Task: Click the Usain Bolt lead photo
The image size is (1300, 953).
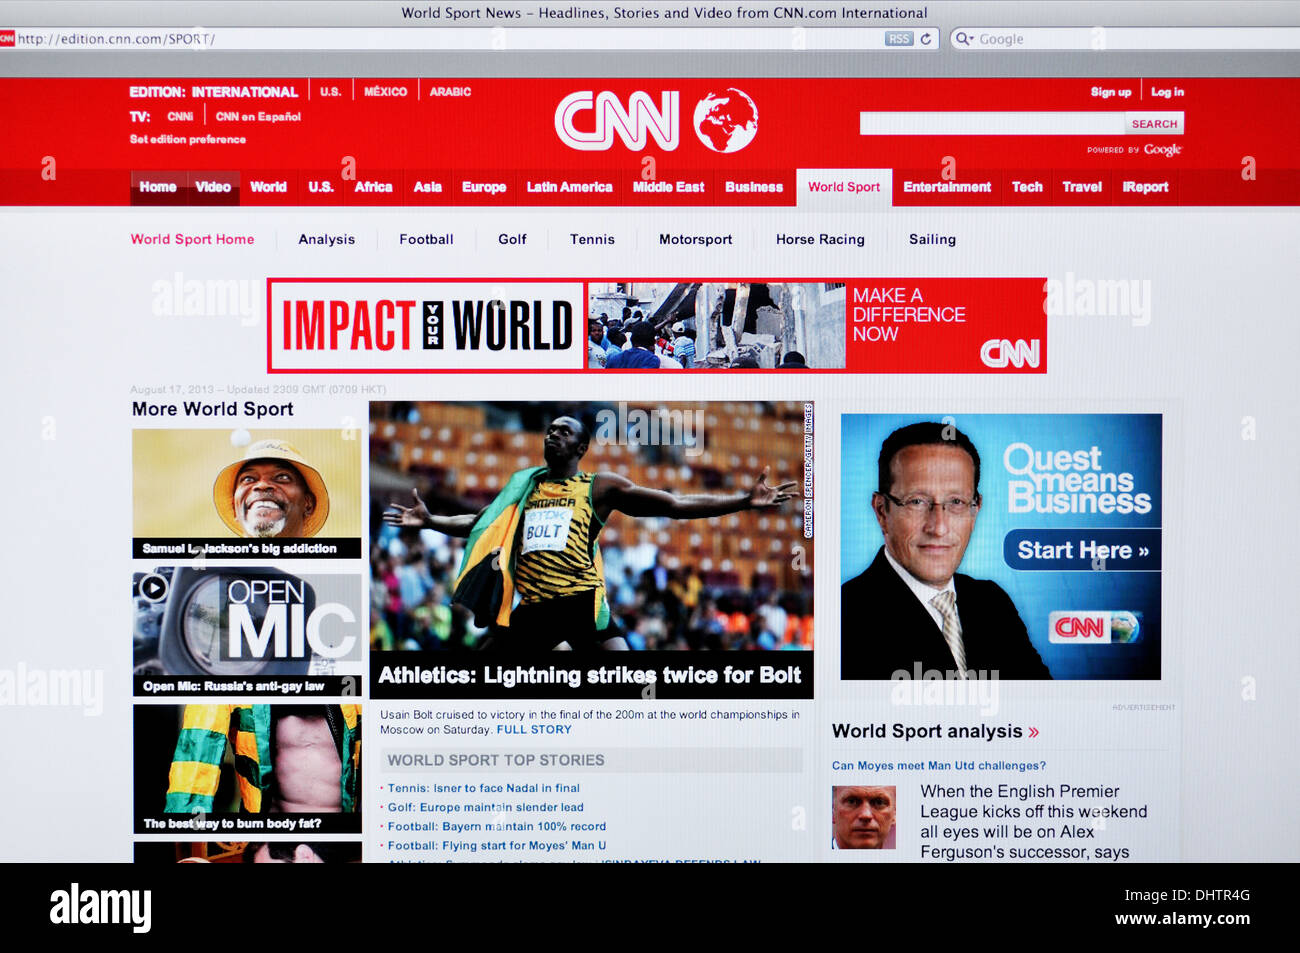Action: coord(591,527)
